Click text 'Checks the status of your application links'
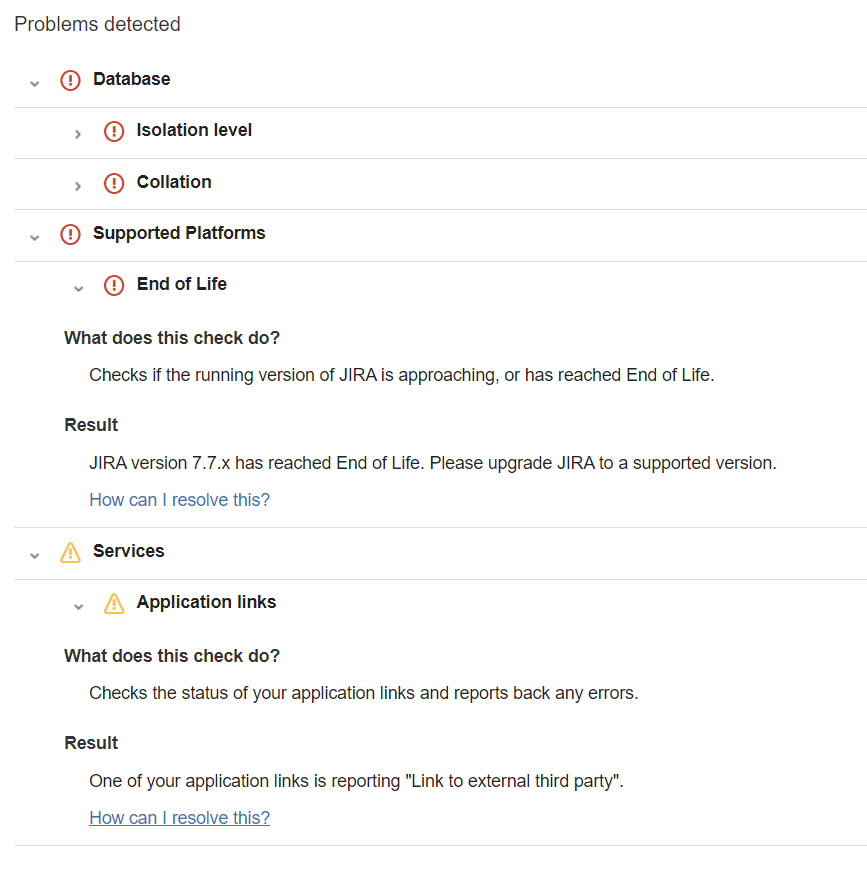The height and width of the screenshot is (869, 867). pos(252,693)
